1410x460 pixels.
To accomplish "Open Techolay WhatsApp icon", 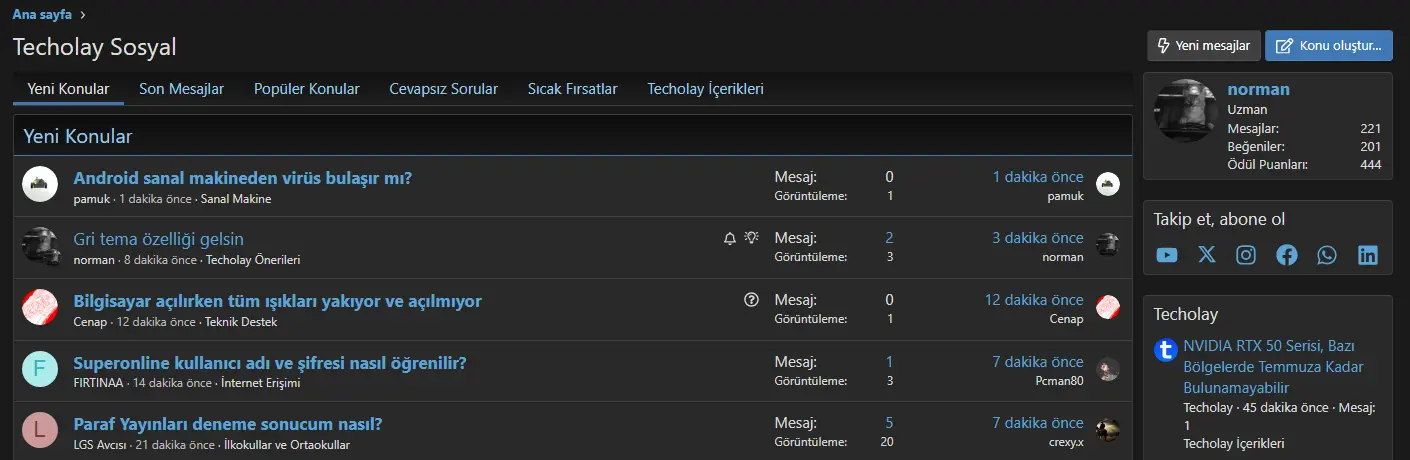I will pos(1327,255).
